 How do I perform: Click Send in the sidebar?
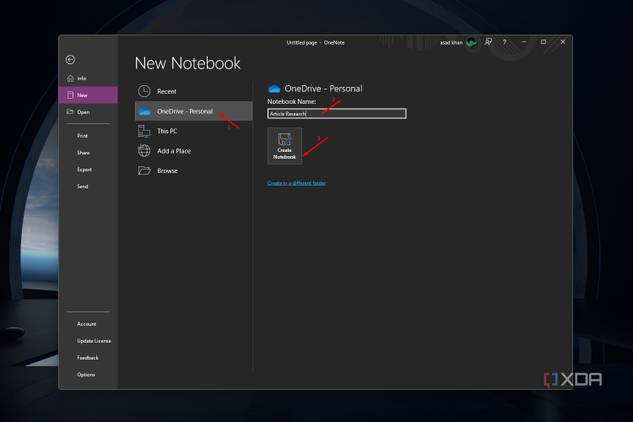tap(82, 187)
